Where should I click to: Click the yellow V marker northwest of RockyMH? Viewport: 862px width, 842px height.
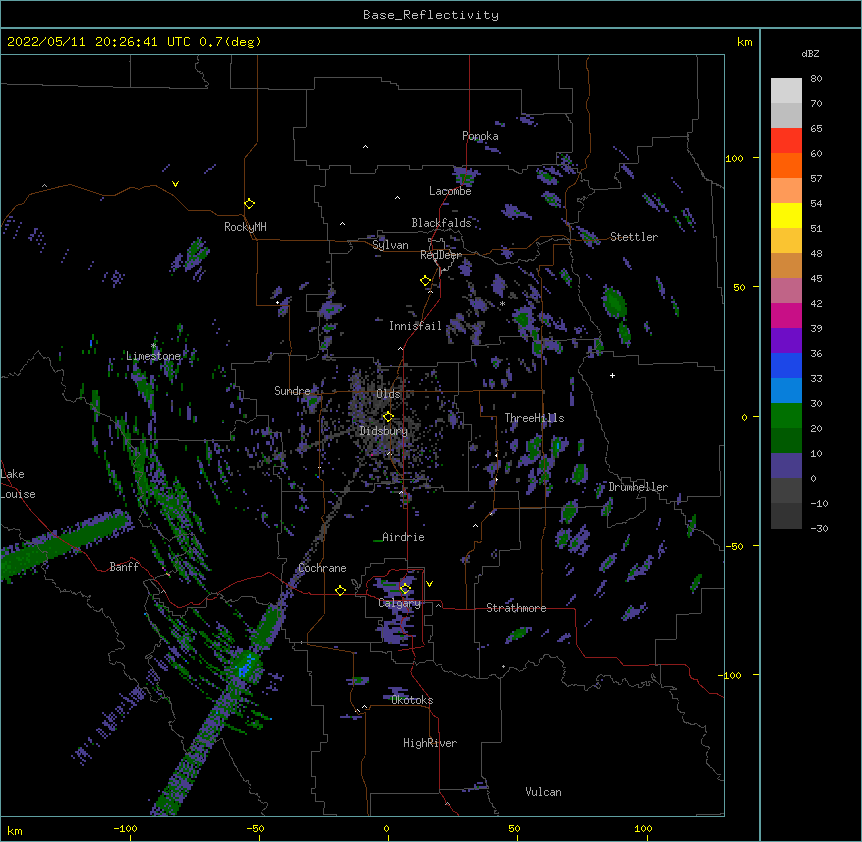click(x=175, y=184)
